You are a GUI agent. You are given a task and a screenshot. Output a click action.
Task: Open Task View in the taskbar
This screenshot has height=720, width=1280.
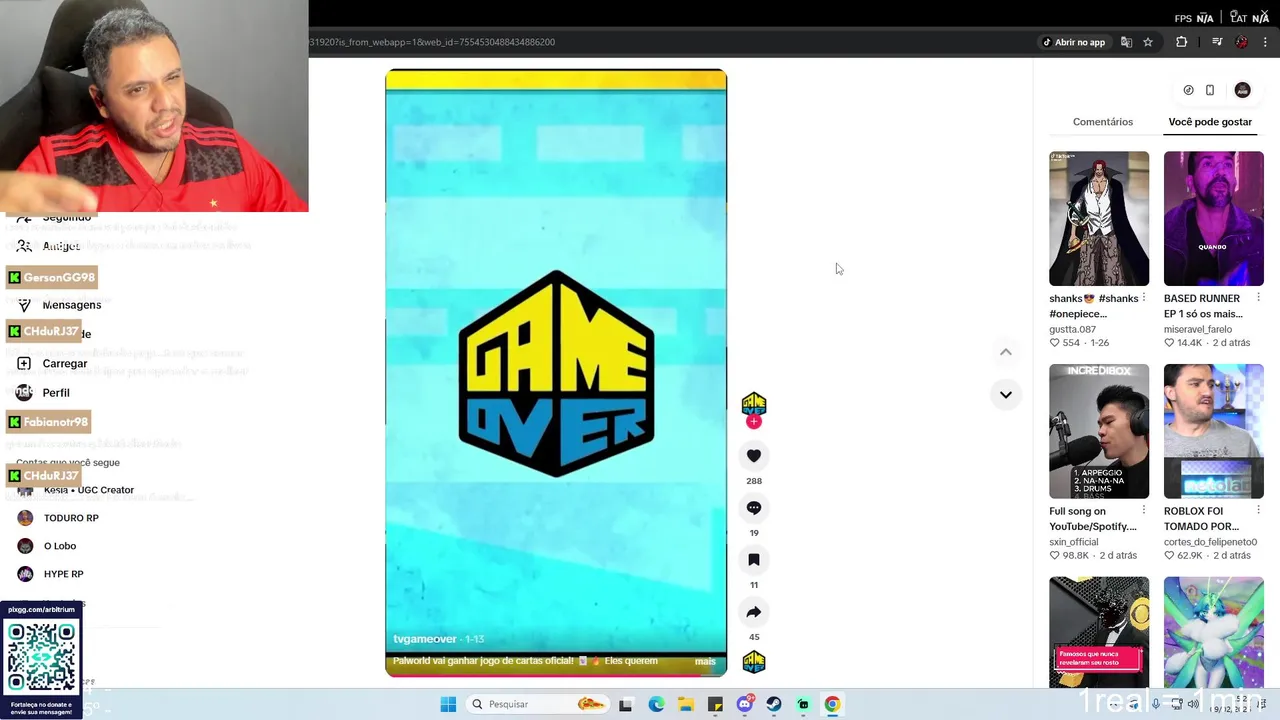[x=626, y=704]
